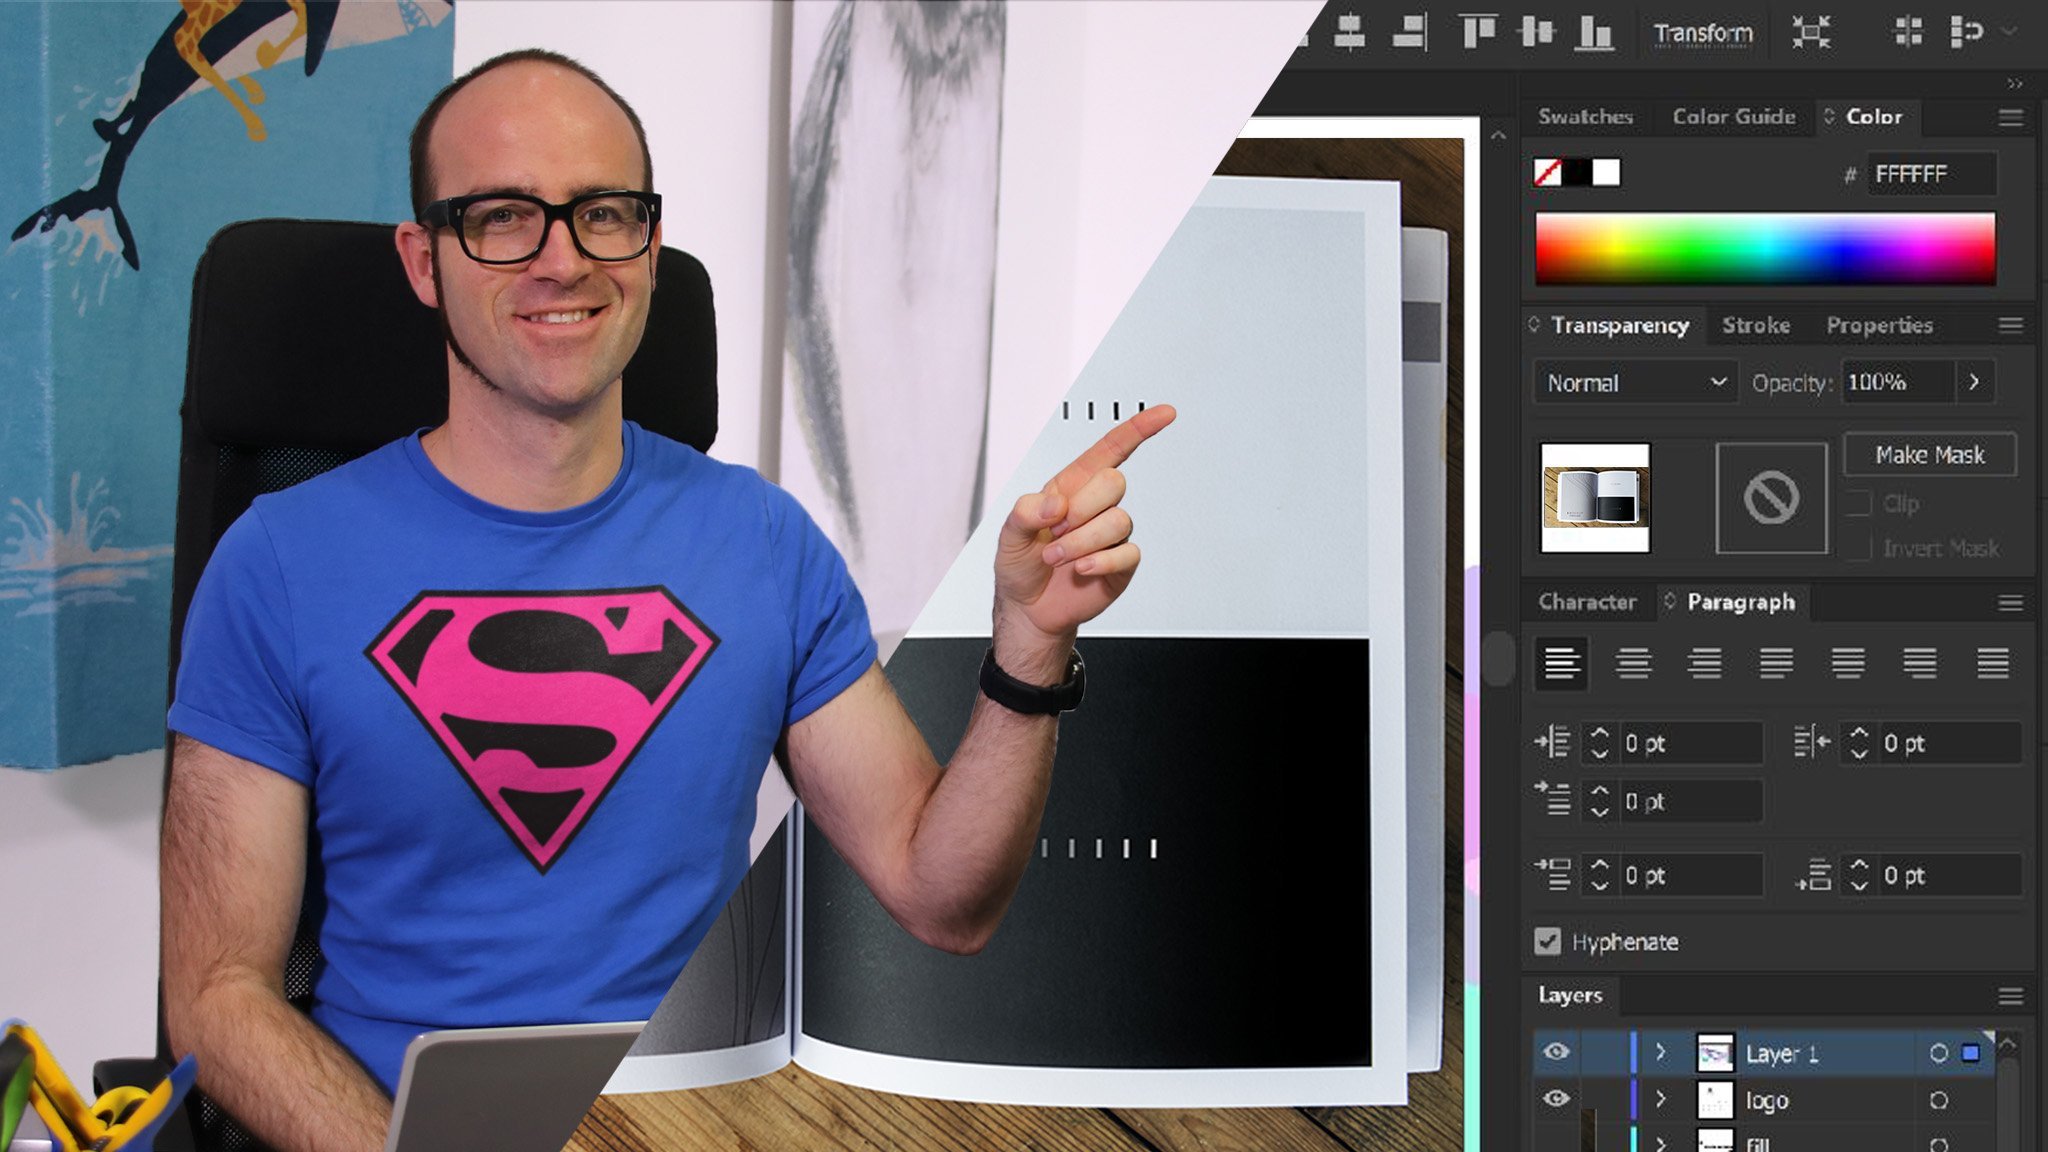The width and height of the screenshot is (2048, 1152).
Task: Click the FFFFFF hex input field
Action: point(1935,173)
